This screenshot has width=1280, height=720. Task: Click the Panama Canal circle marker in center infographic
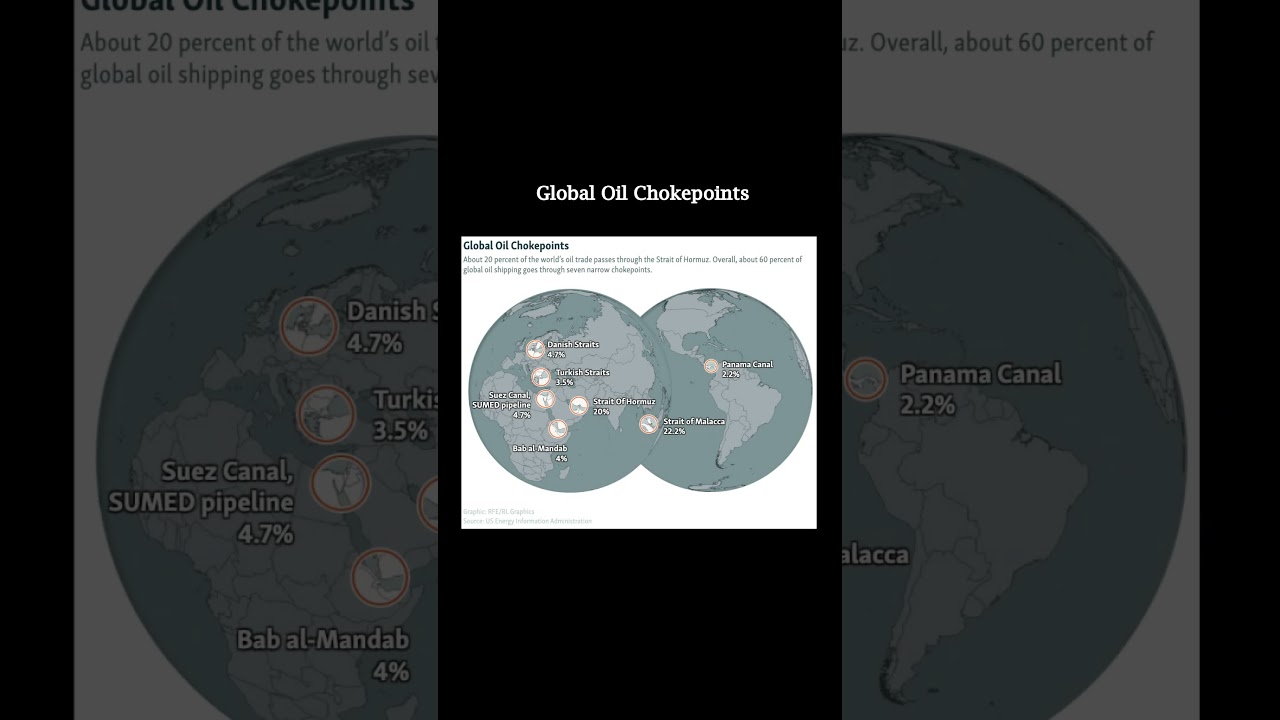[711, 367]
